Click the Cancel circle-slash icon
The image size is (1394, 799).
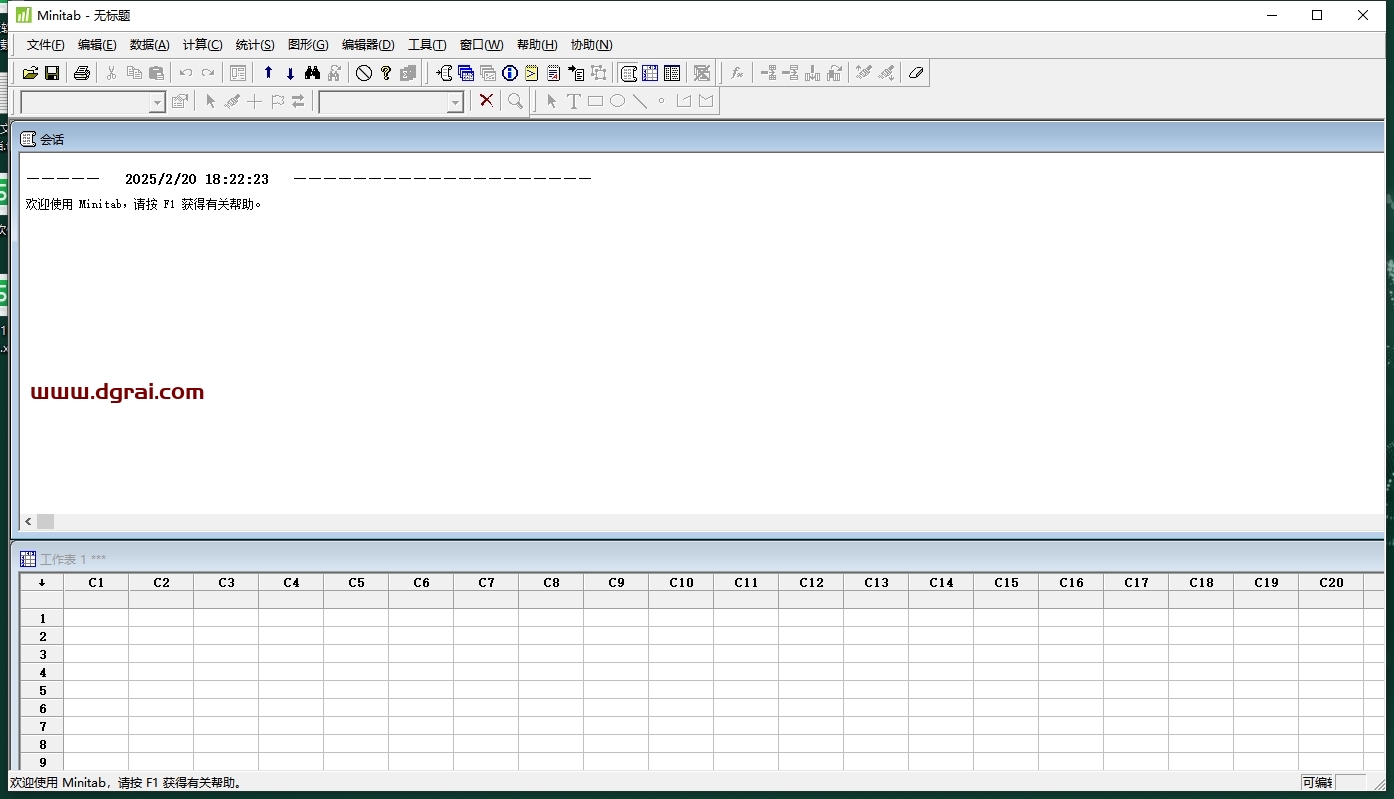coord(364,73)
